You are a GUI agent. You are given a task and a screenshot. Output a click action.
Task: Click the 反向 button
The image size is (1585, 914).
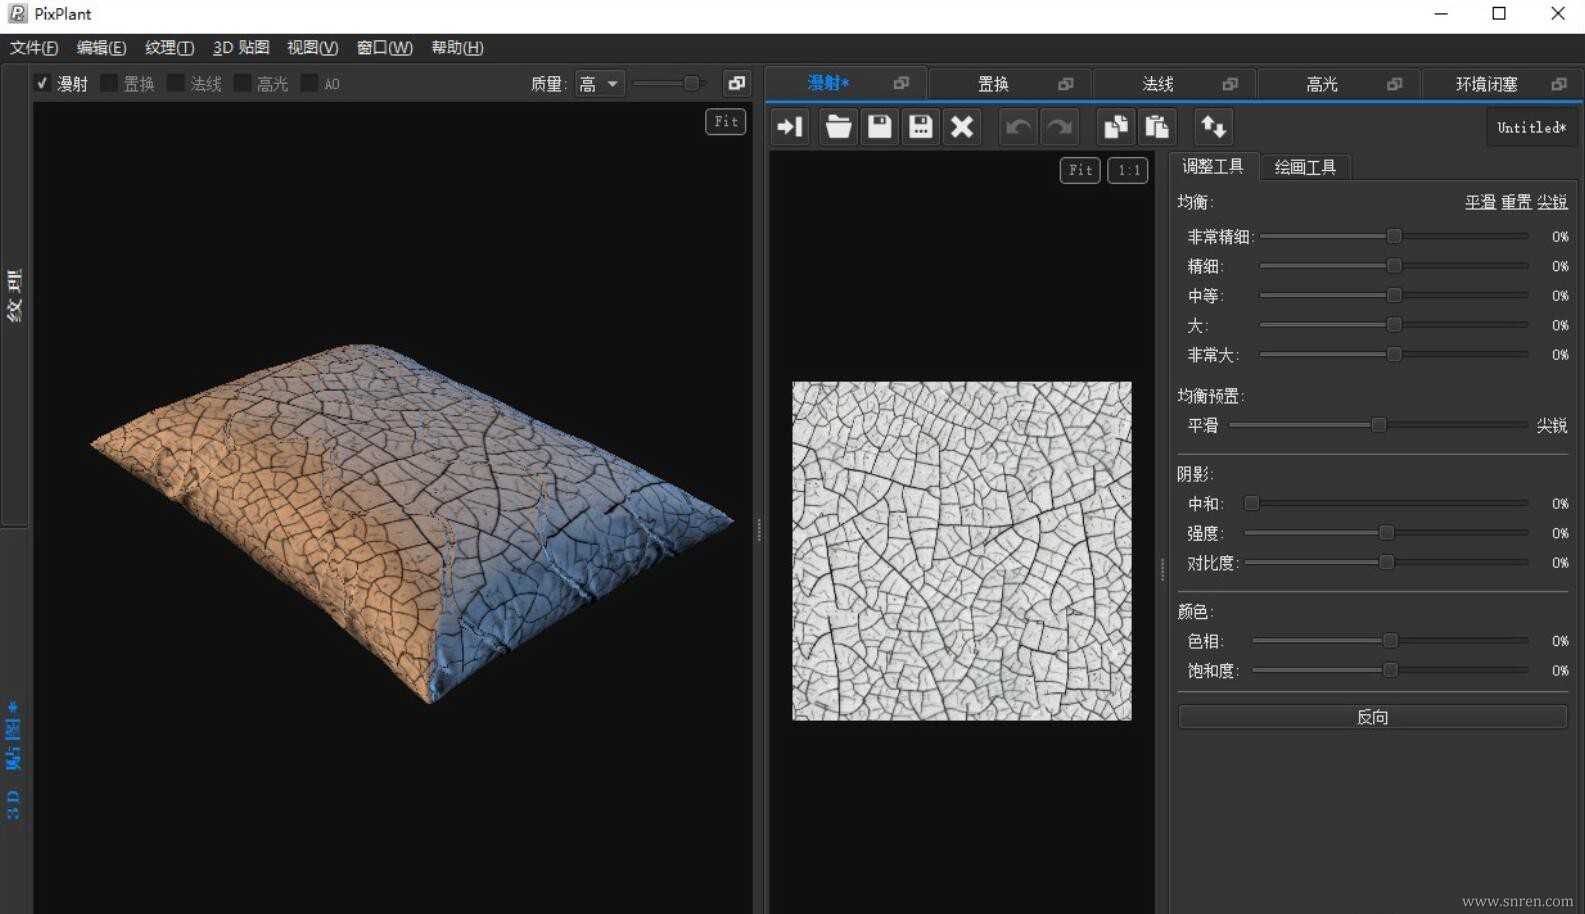(1372, 717)
